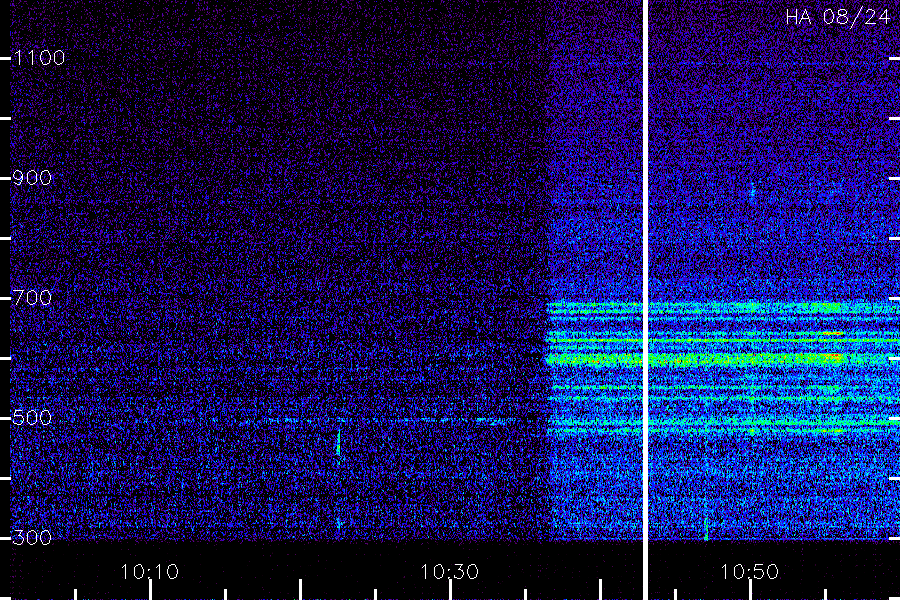The height and width of the screenshot is (600, 900).
Task: Click the 10:50 time axis label
Action: [750, 572]
